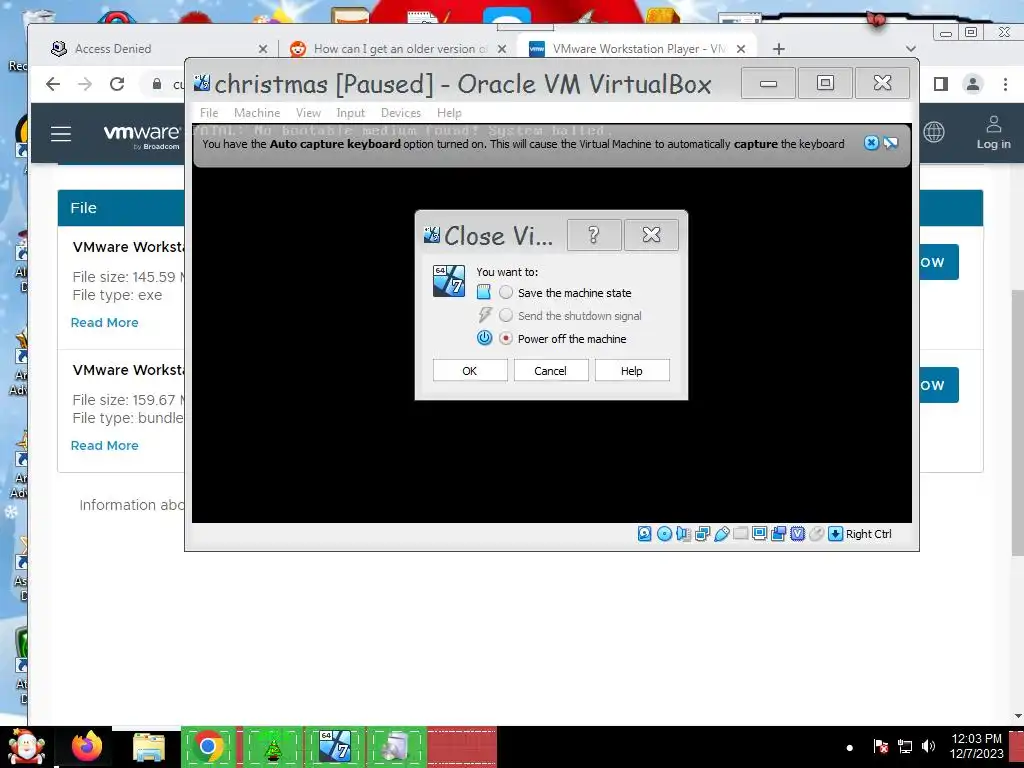Image resolution: width=1024 pixels, height=768 pixels.
Task: Click the mouse integration status icon
Action: point(816,534)
